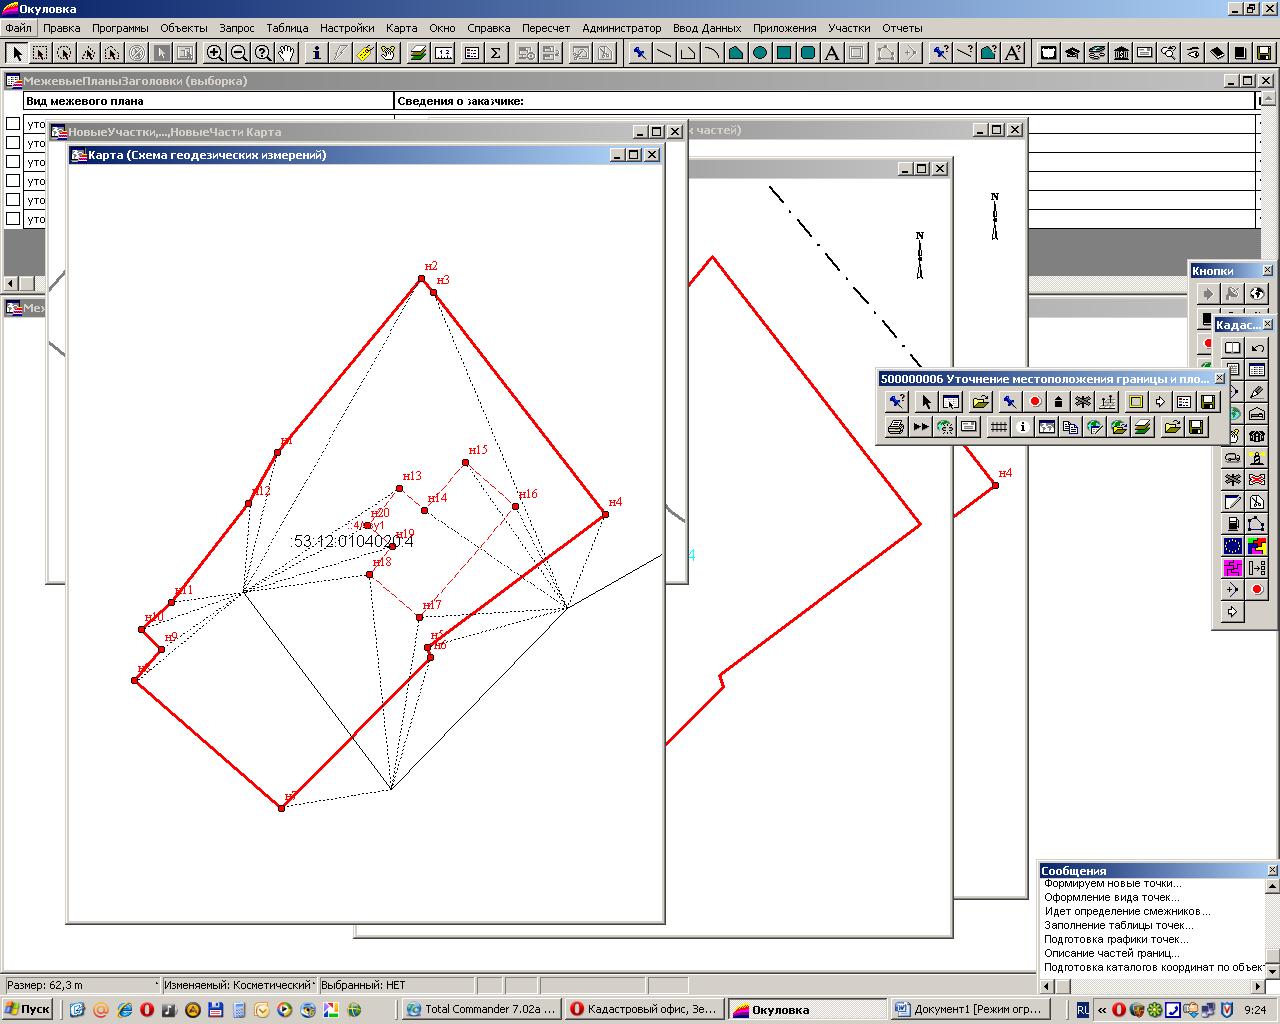The height and width of the screenshot is (1024, 1280).
Task: Open Layer Control from main toolbar
Action: click(x=418, y=53)
